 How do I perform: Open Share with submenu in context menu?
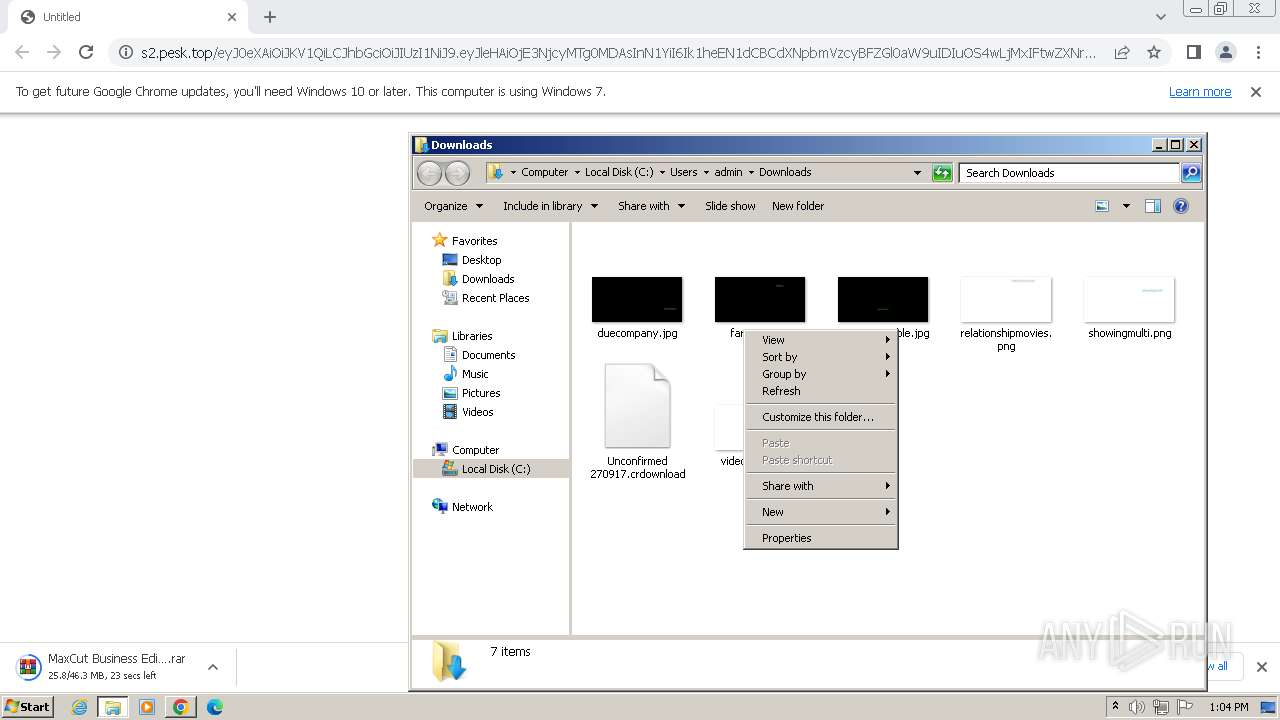pyautogui.click(x=821, y=486)
